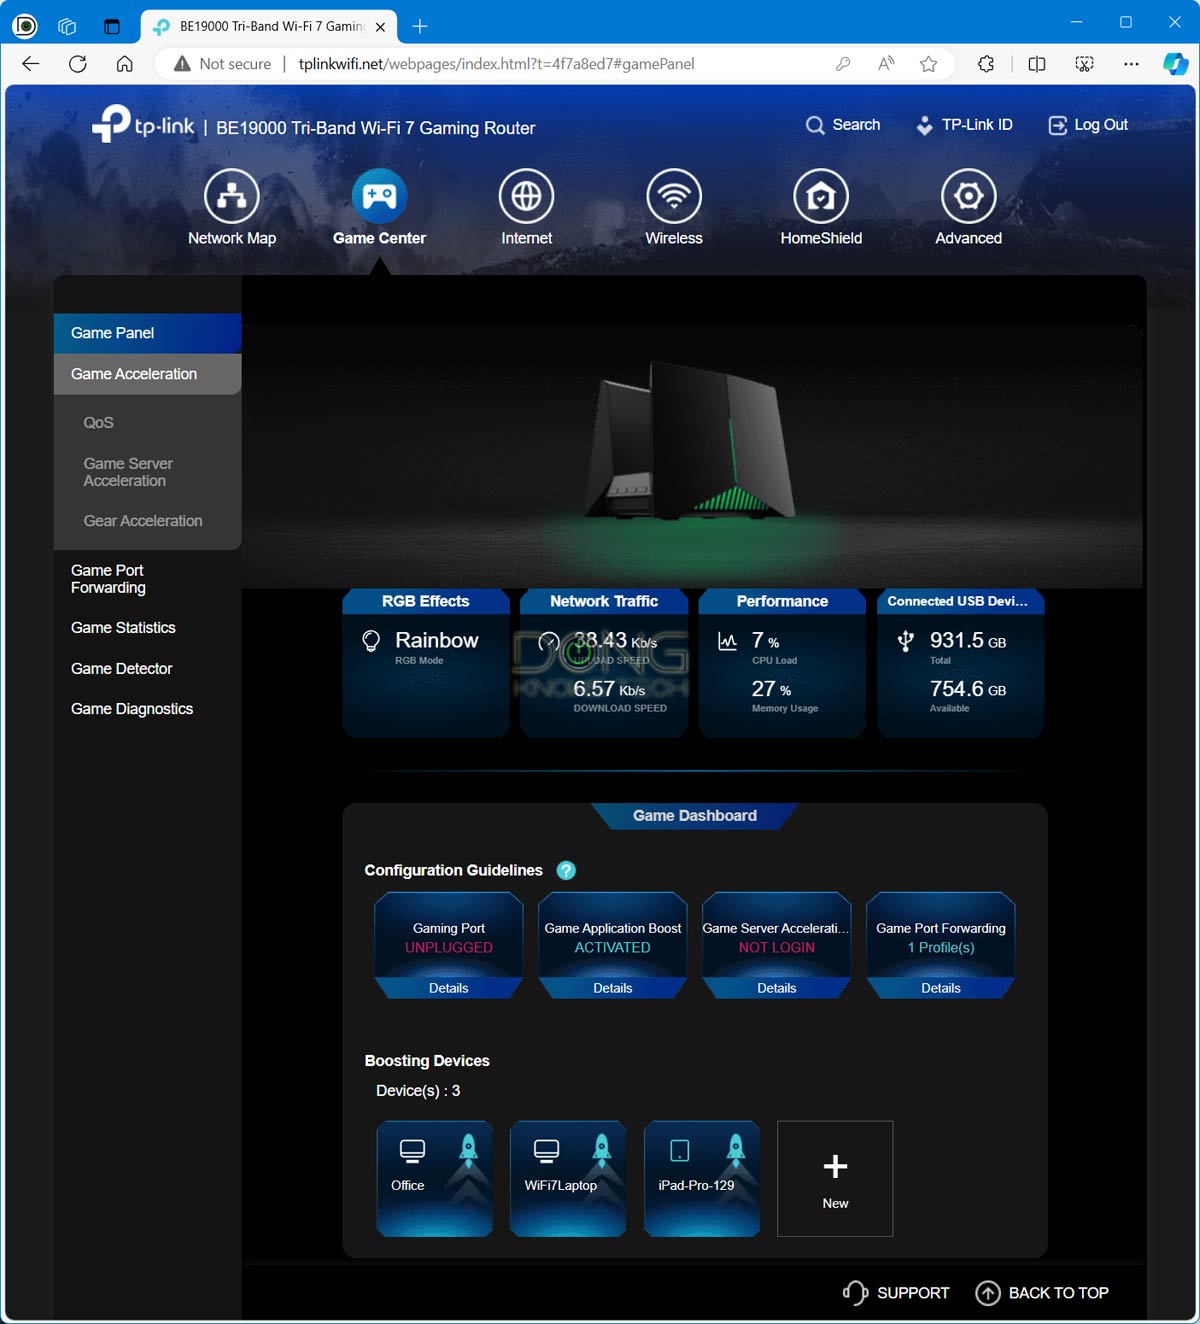Screen dimensions: 1200x1324
Task: Open the Network Map icon
Action: (x=232, y=196)
